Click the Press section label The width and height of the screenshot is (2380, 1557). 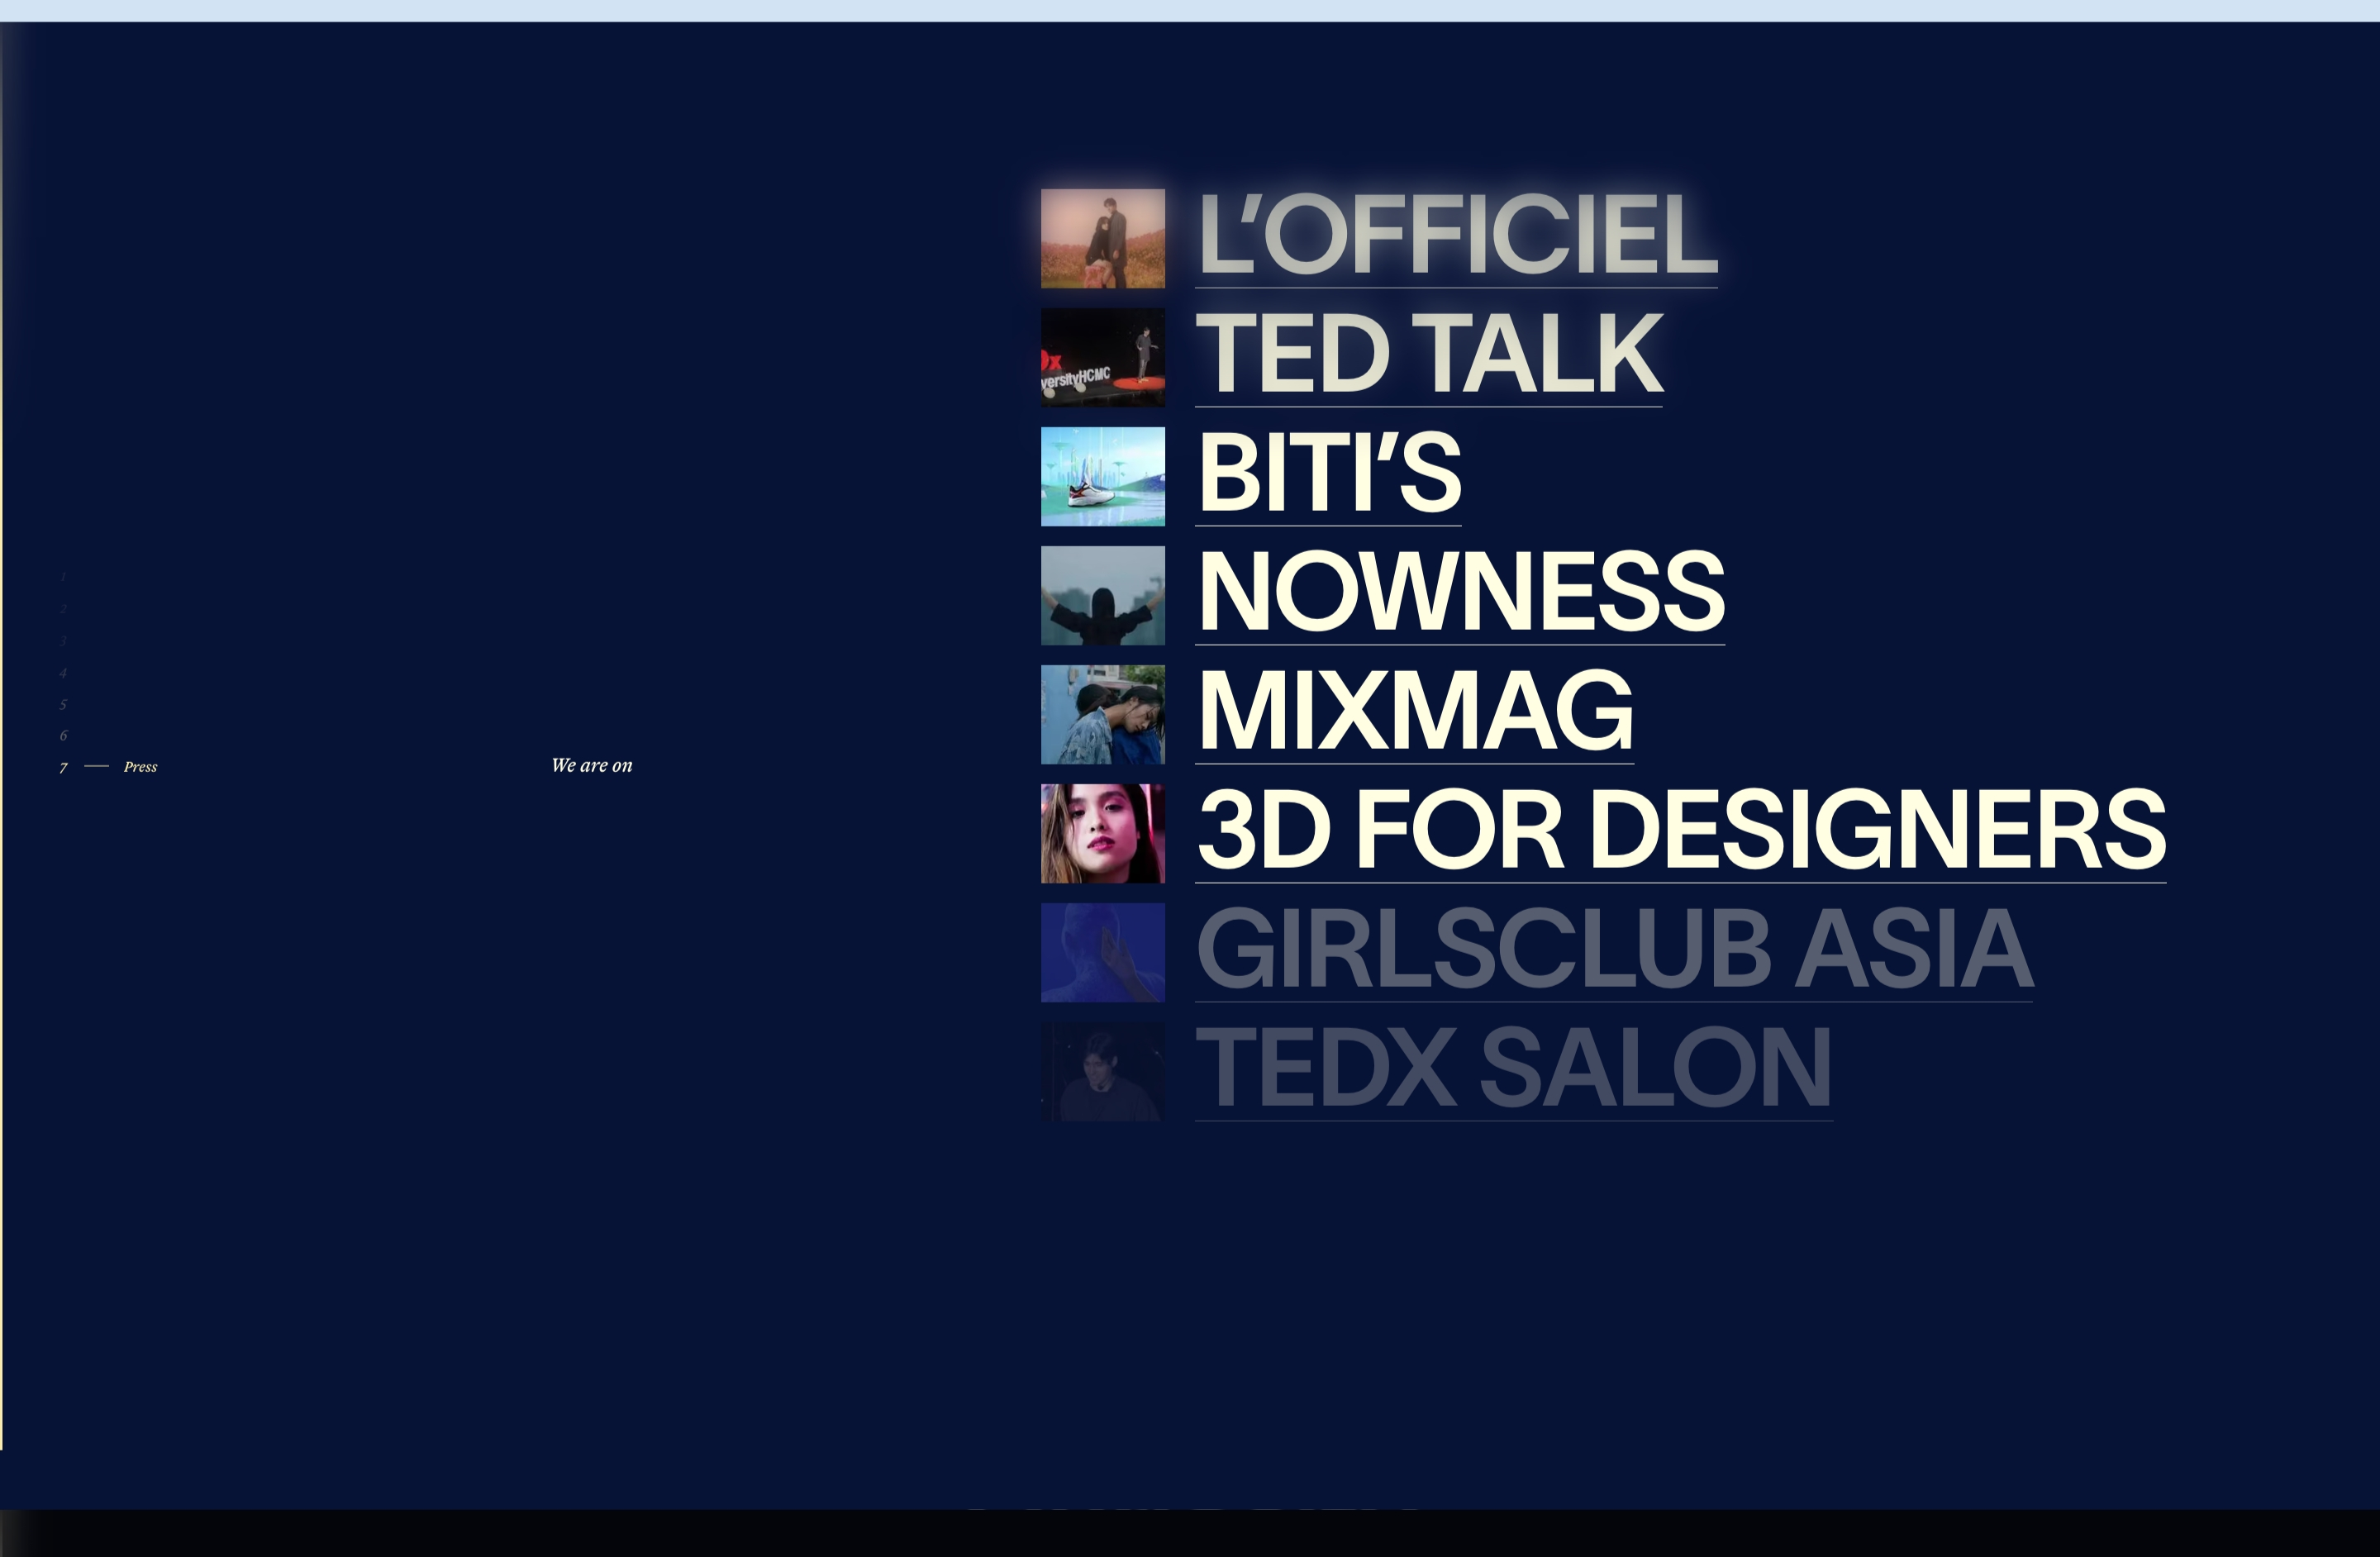(140, 767)
